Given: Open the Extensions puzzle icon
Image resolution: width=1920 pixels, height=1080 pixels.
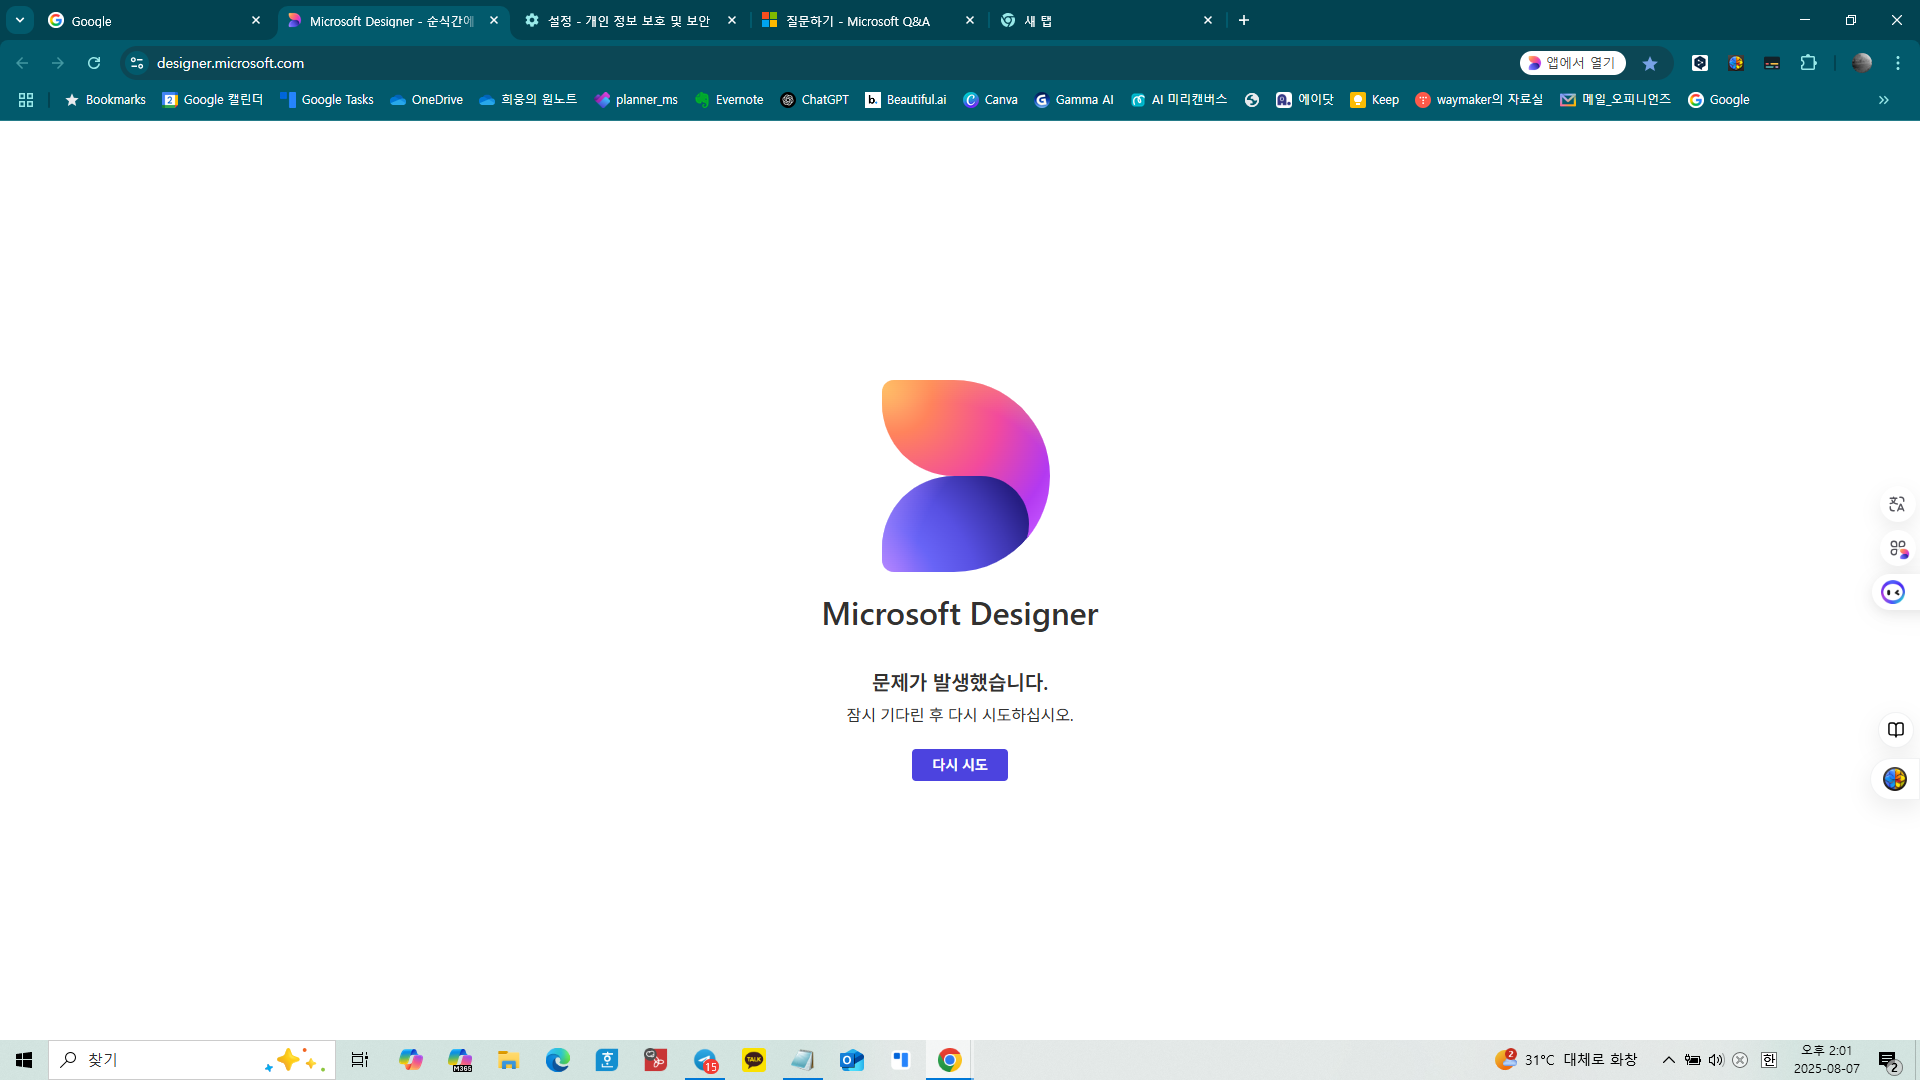Looking at the screenshot, I should pyautogui.click(x=1808, y=63).
